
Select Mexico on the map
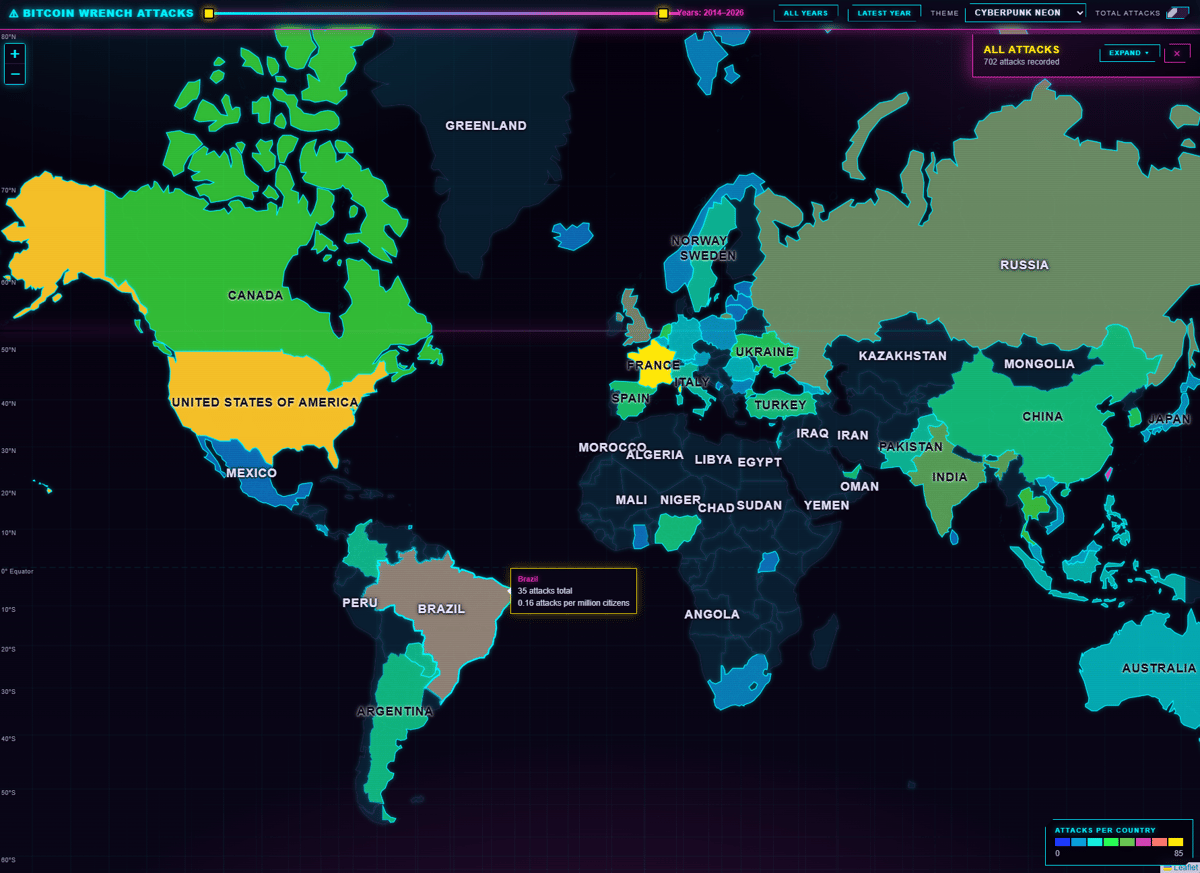click(251, 472)
